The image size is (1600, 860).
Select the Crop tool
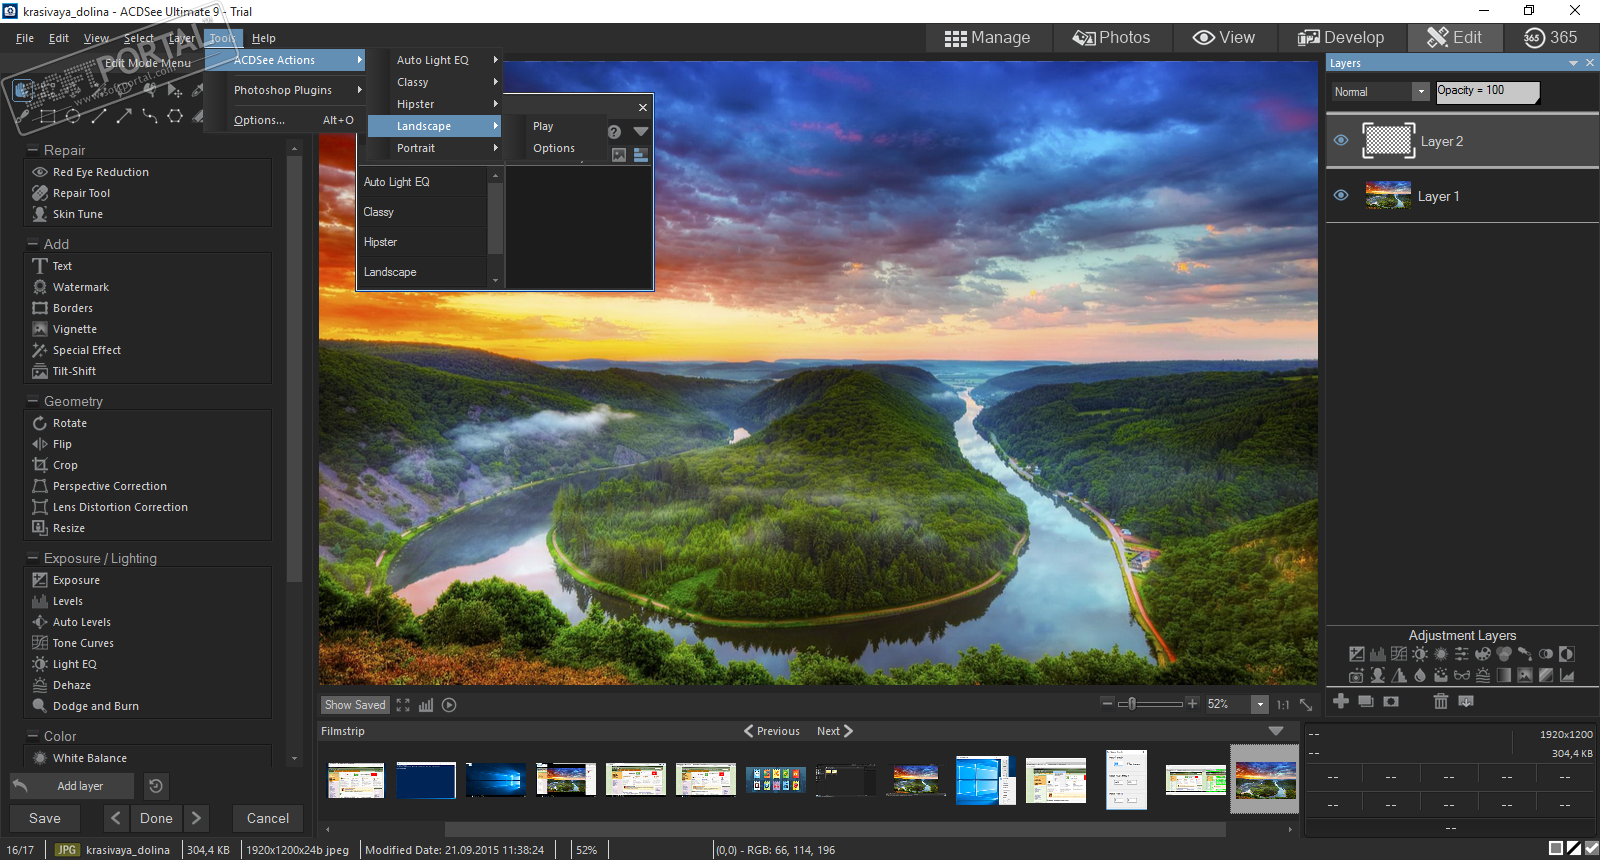click(65, 465)
